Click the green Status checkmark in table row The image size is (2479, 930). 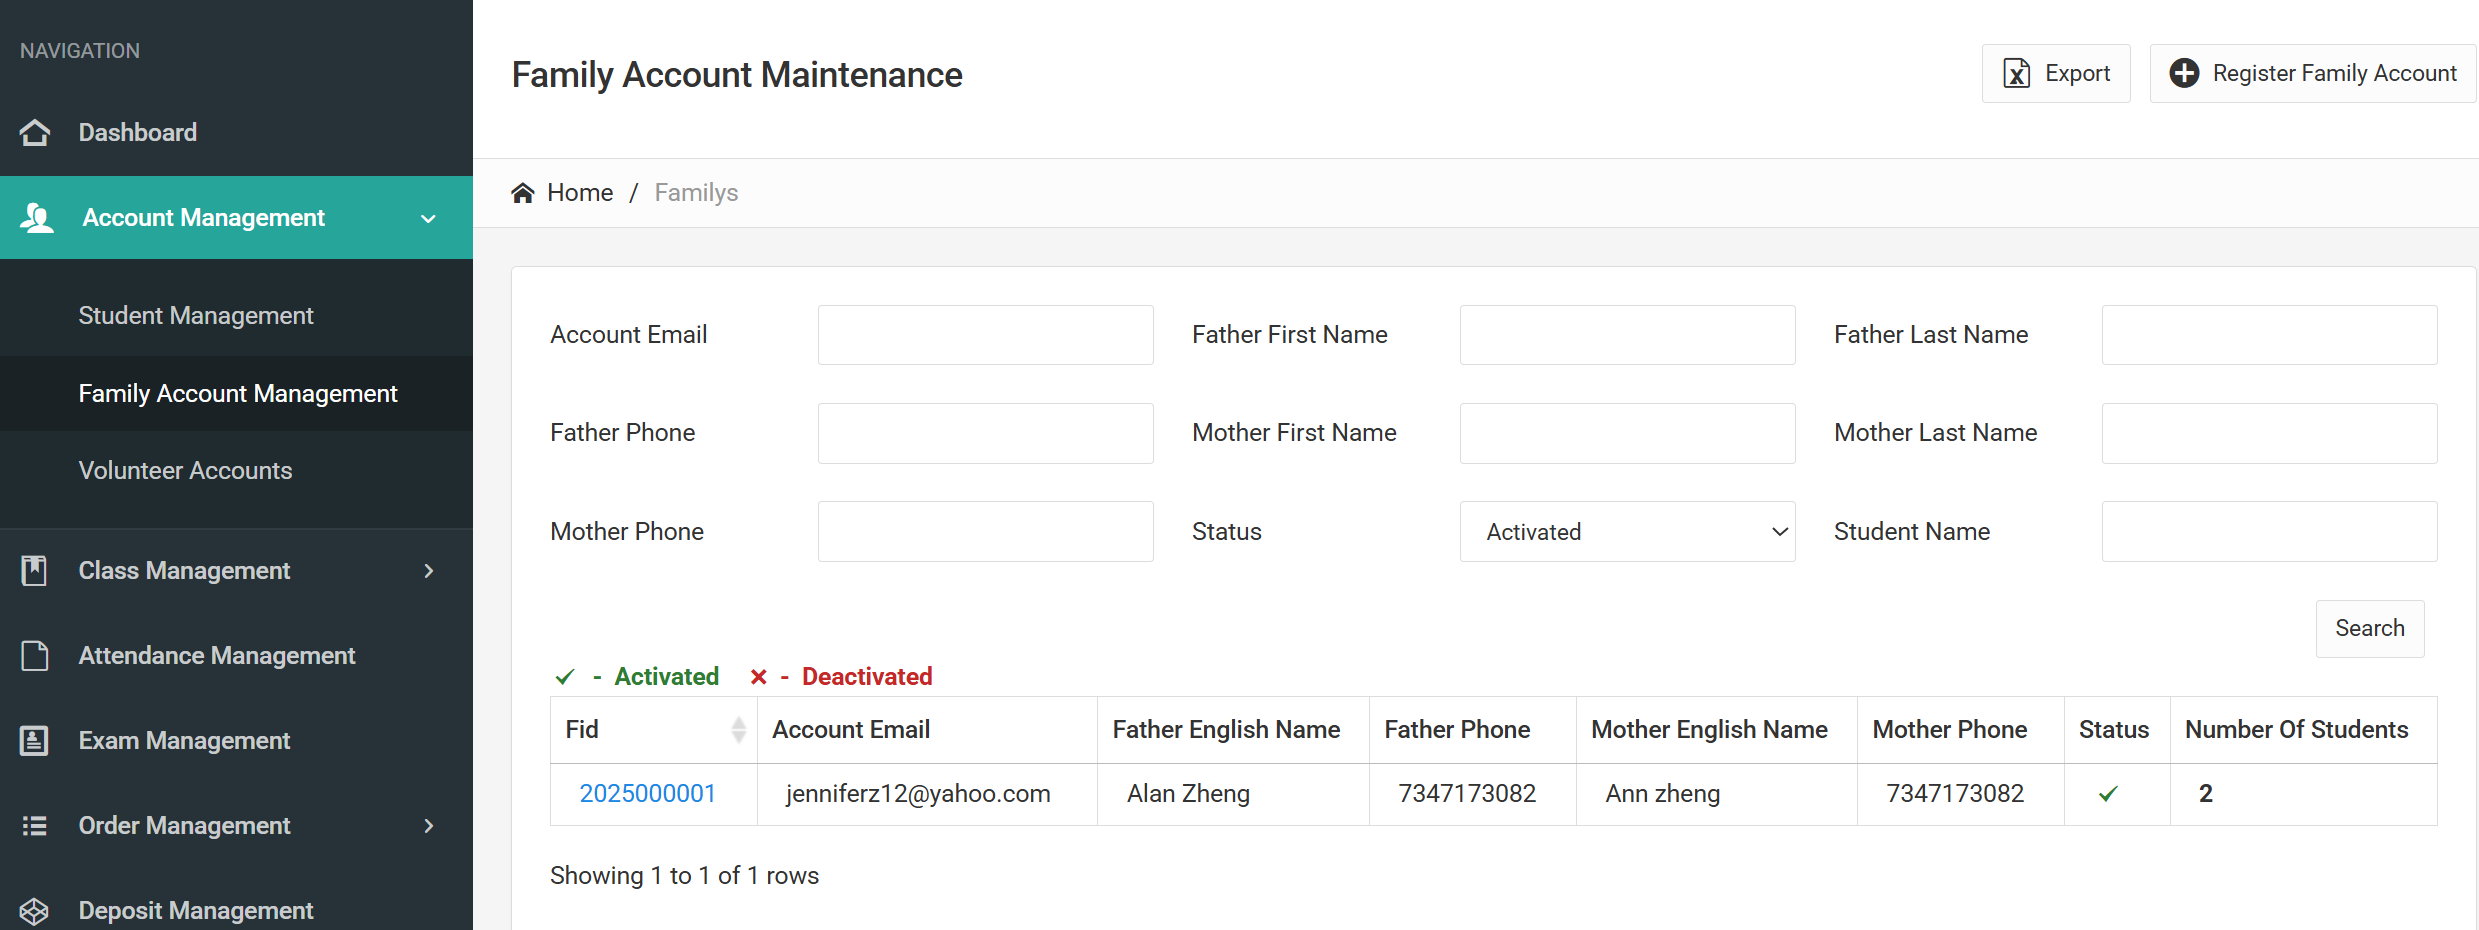[2108, 794]
